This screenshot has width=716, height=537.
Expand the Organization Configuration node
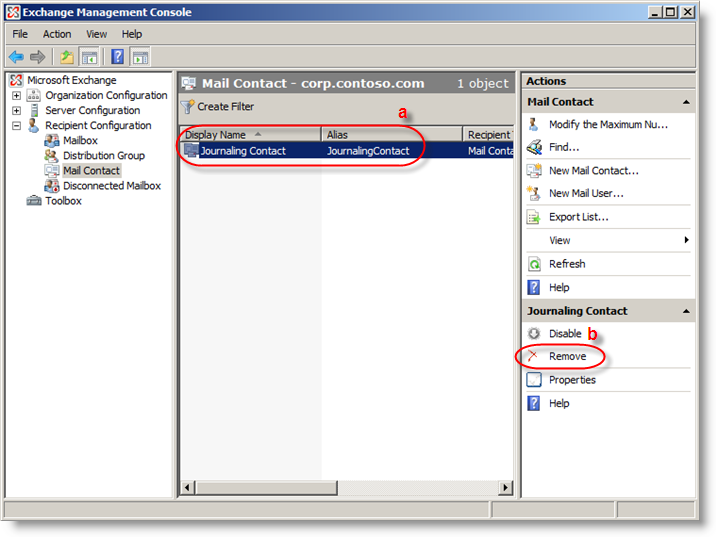pyautogui.click(x=16, y=95)
